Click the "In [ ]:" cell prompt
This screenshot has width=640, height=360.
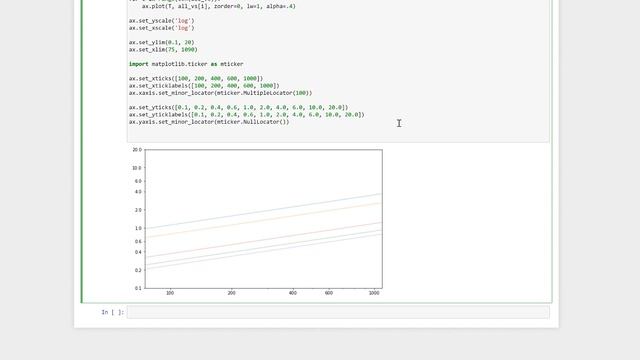click(x=112, y=312)
